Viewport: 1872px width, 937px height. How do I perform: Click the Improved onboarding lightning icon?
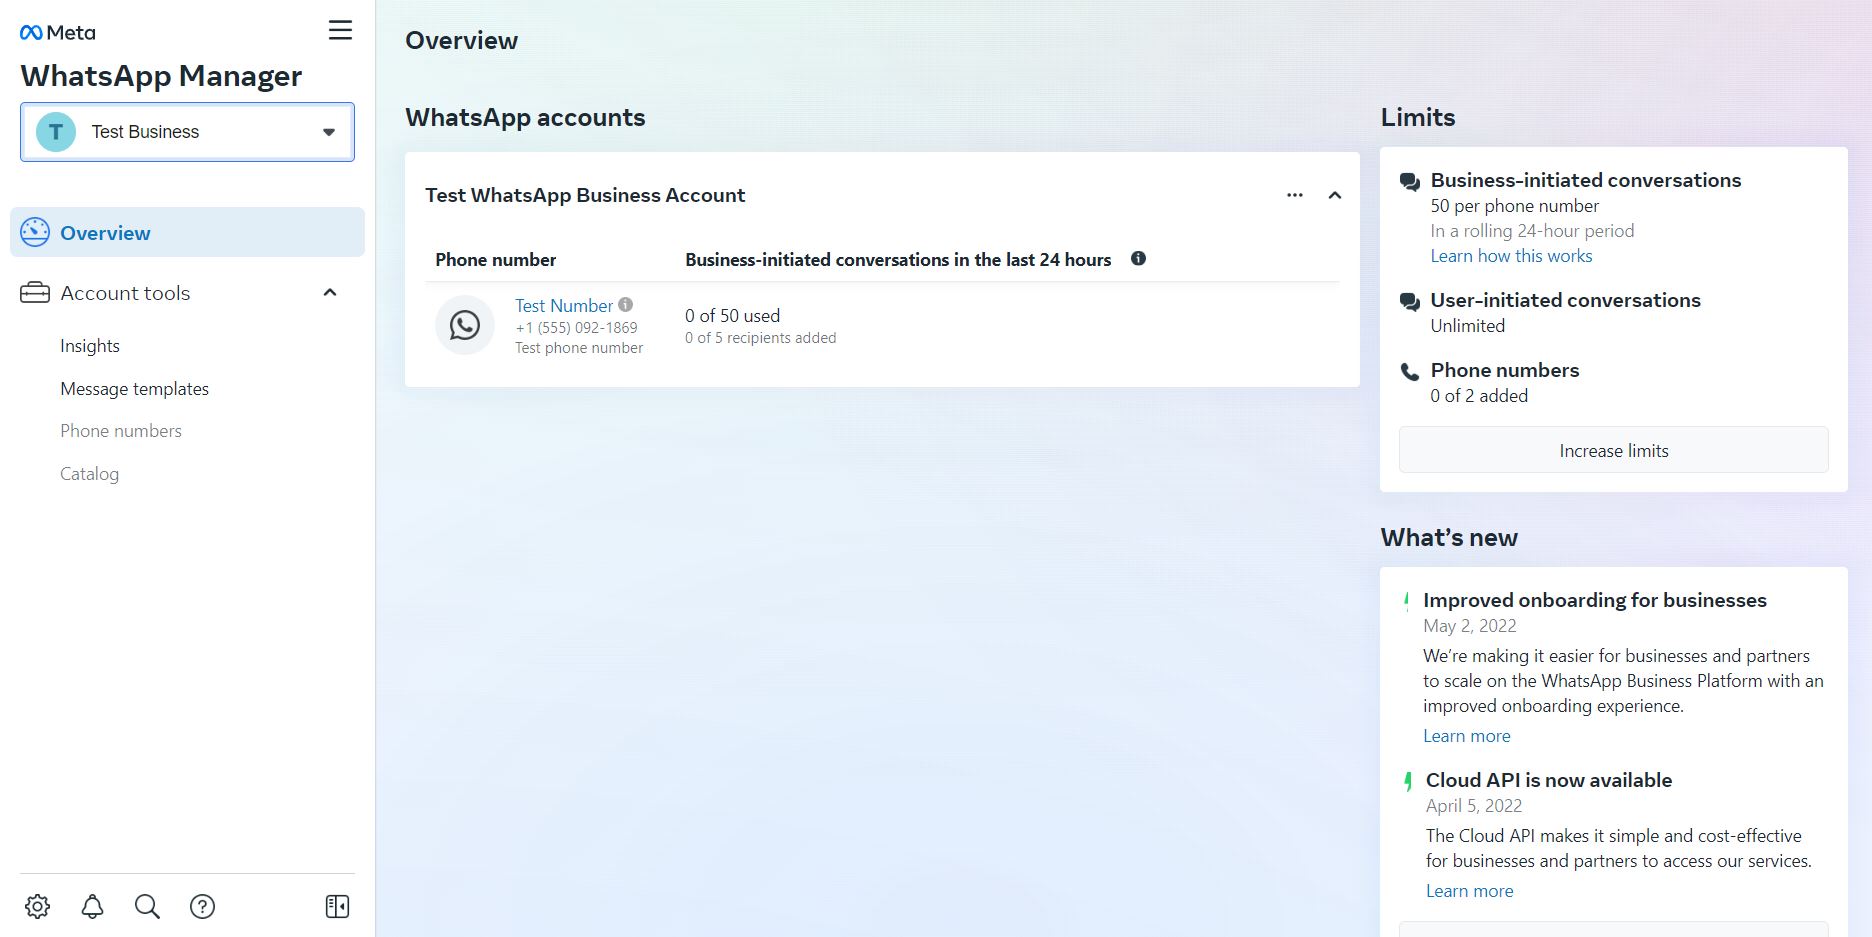(x=1407, y=601)
